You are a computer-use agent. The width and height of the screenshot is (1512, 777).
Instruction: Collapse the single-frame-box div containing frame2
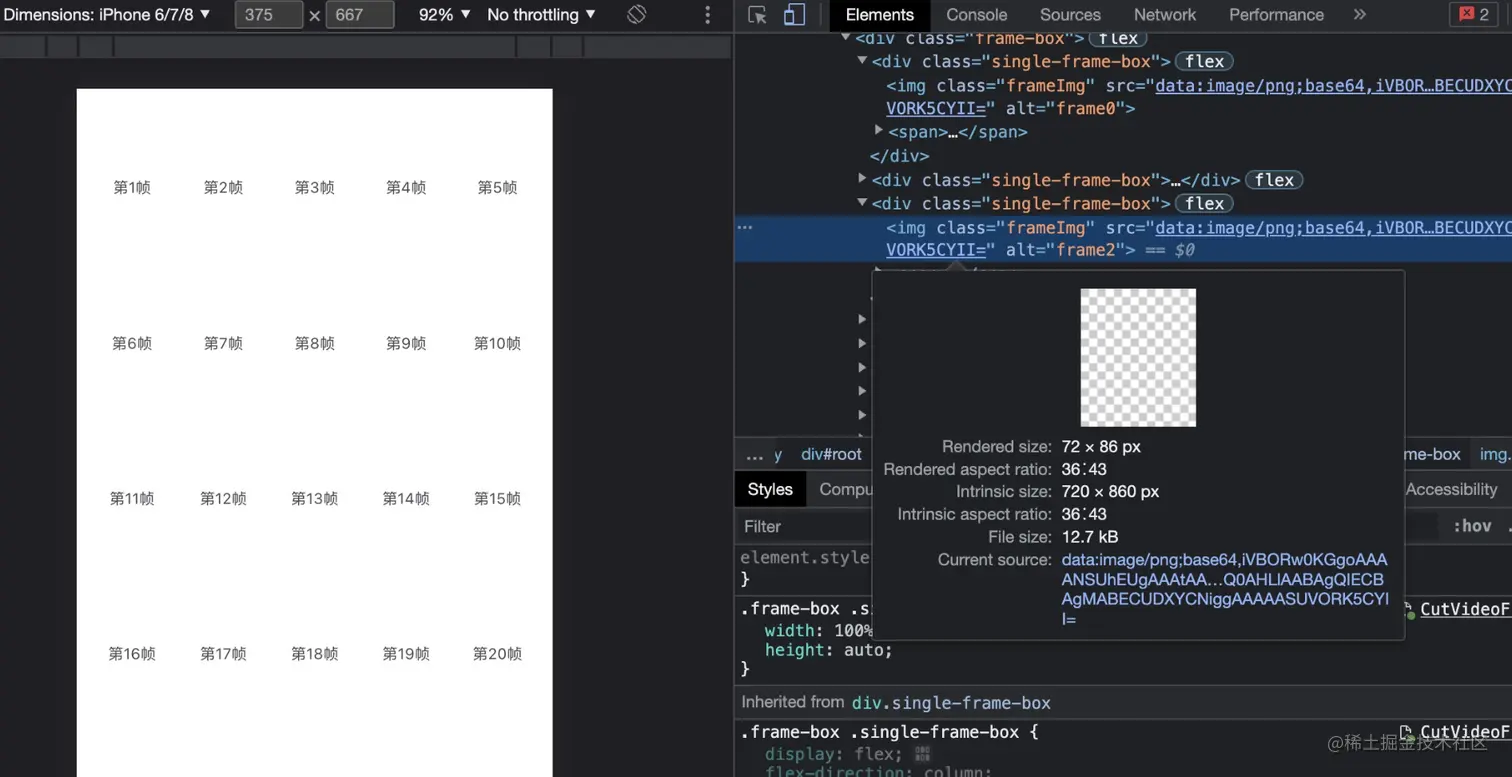(862, 203)
